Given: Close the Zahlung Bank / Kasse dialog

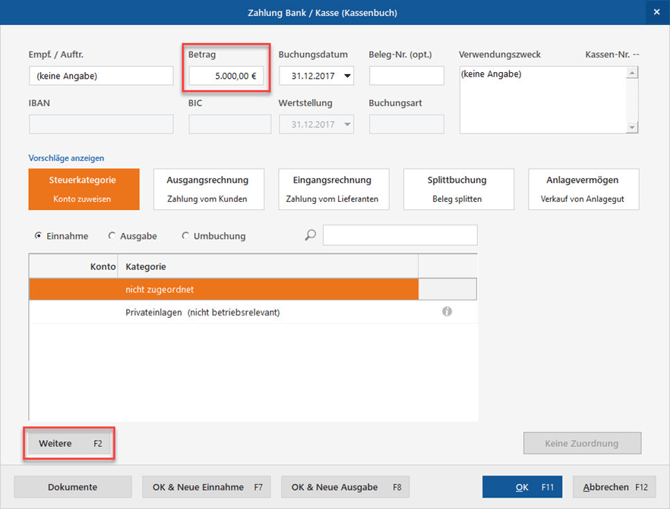Looking at the screenshot, I should coord(655,12).
